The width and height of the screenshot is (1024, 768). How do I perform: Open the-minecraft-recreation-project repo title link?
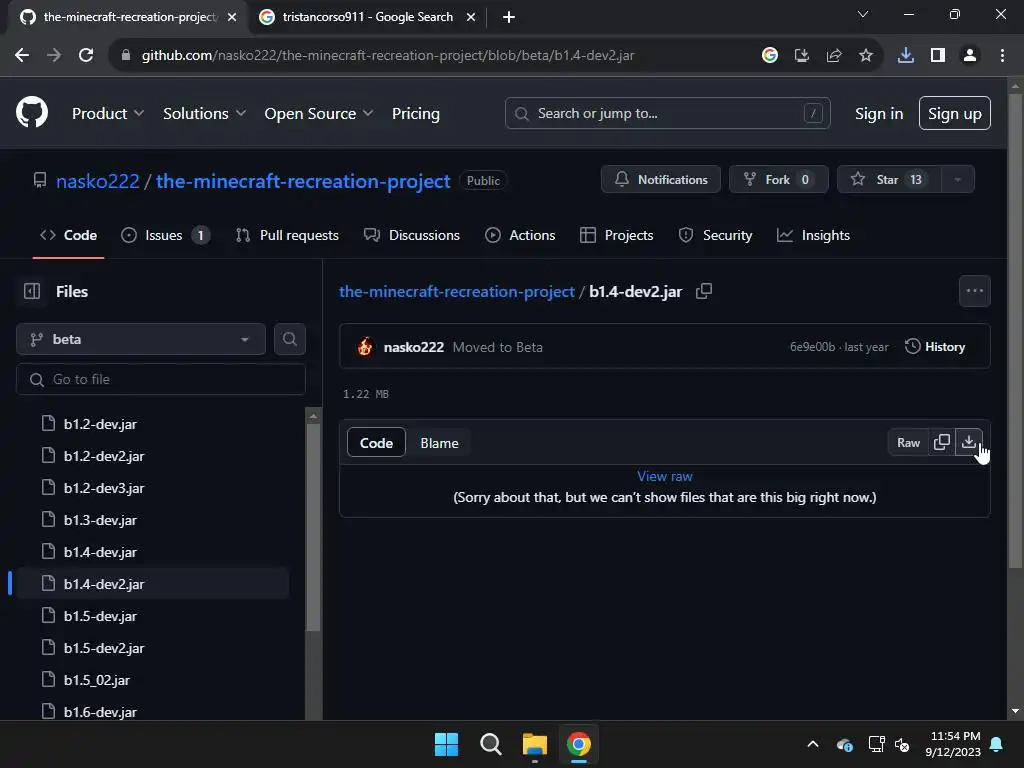click(x=303, y=181)
